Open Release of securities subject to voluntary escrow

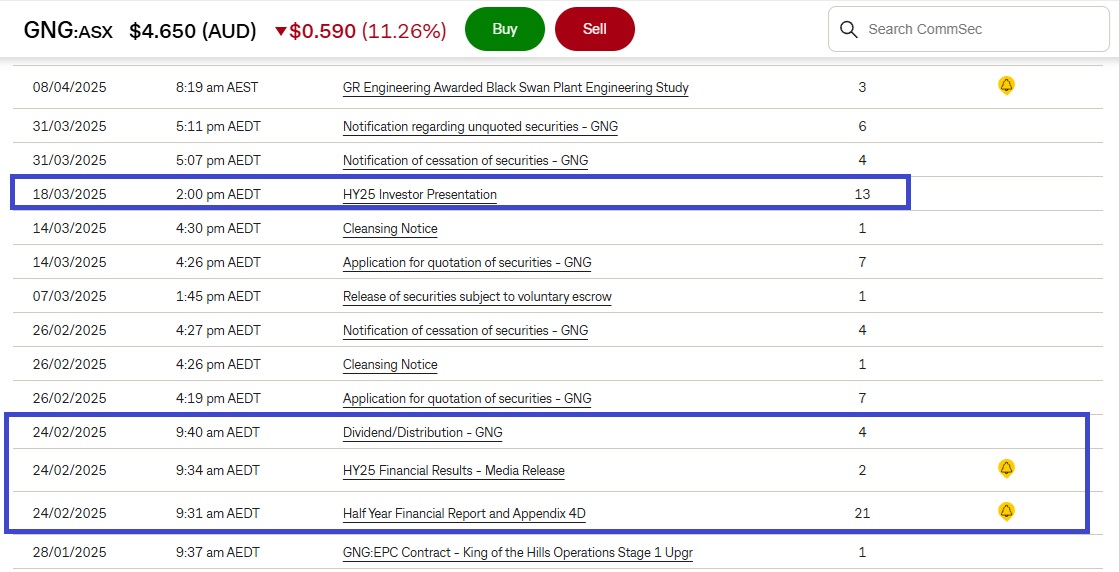pos(477,296)
